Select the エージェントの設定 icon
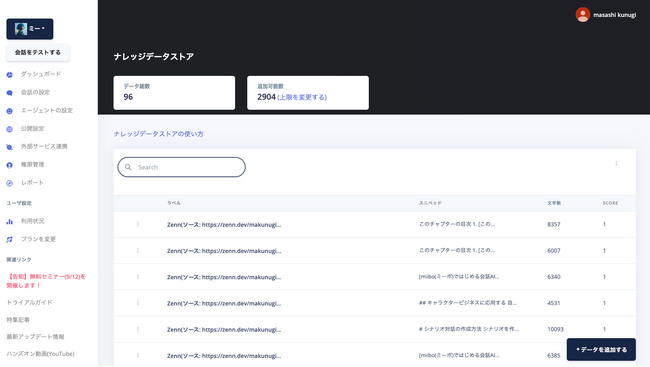The image size is (650, 367). click(10, 111)
